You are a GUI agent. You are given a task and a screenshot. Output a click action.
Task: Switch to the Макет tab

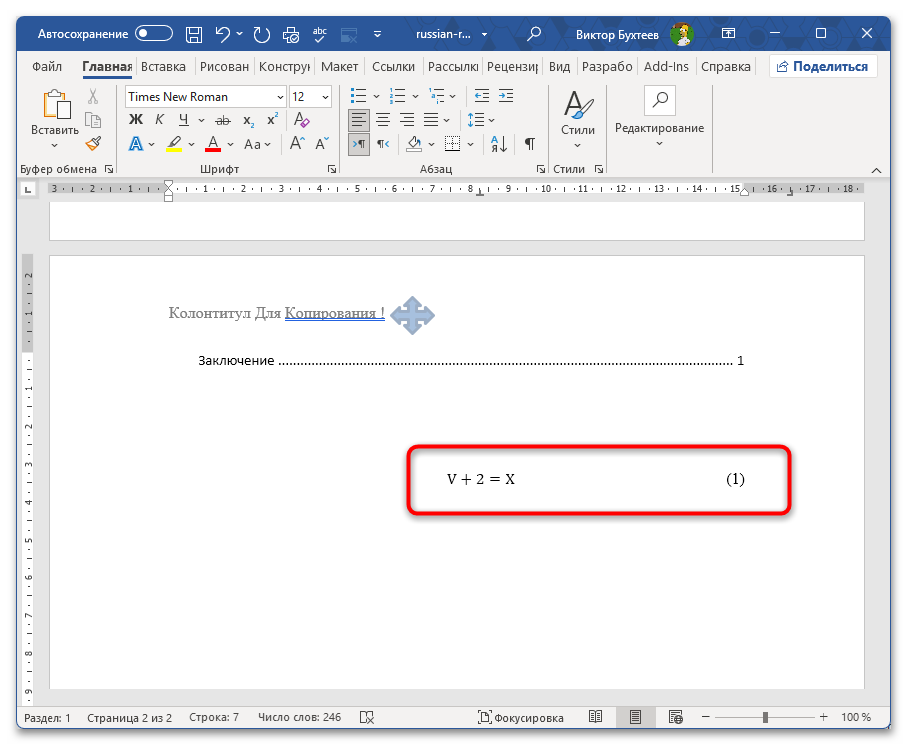340,67
